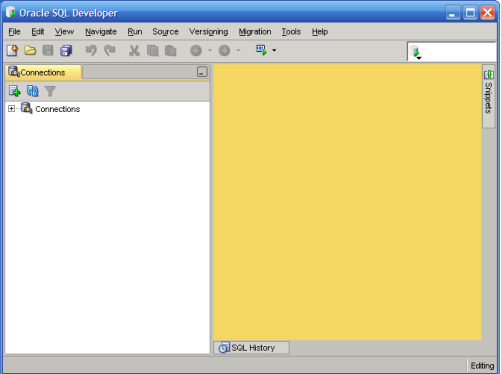Select the Connections panel tab
Screen dimensions: 501x374
[x=43, y=72]
